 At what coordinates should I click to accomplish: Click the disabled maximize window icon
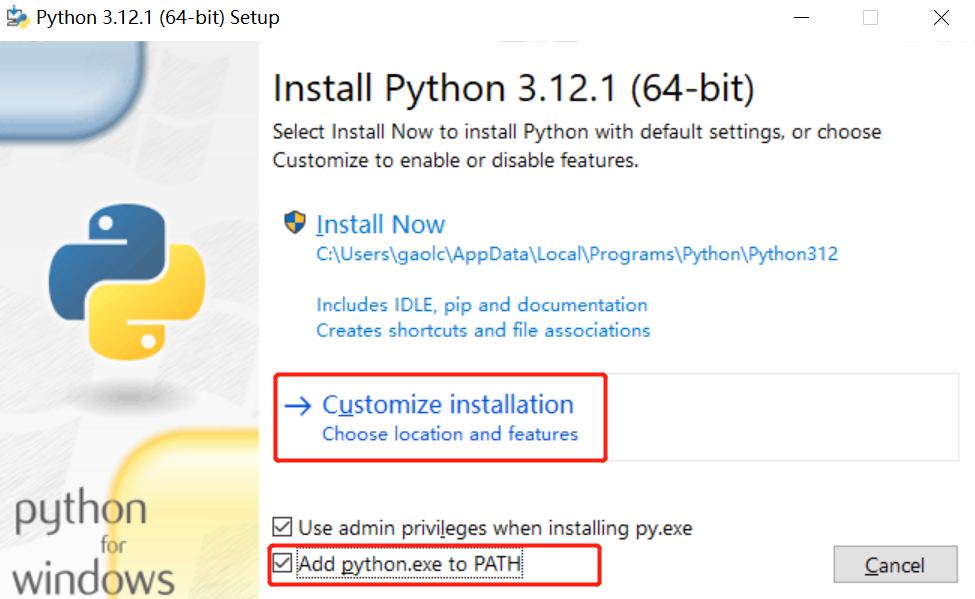871,17
